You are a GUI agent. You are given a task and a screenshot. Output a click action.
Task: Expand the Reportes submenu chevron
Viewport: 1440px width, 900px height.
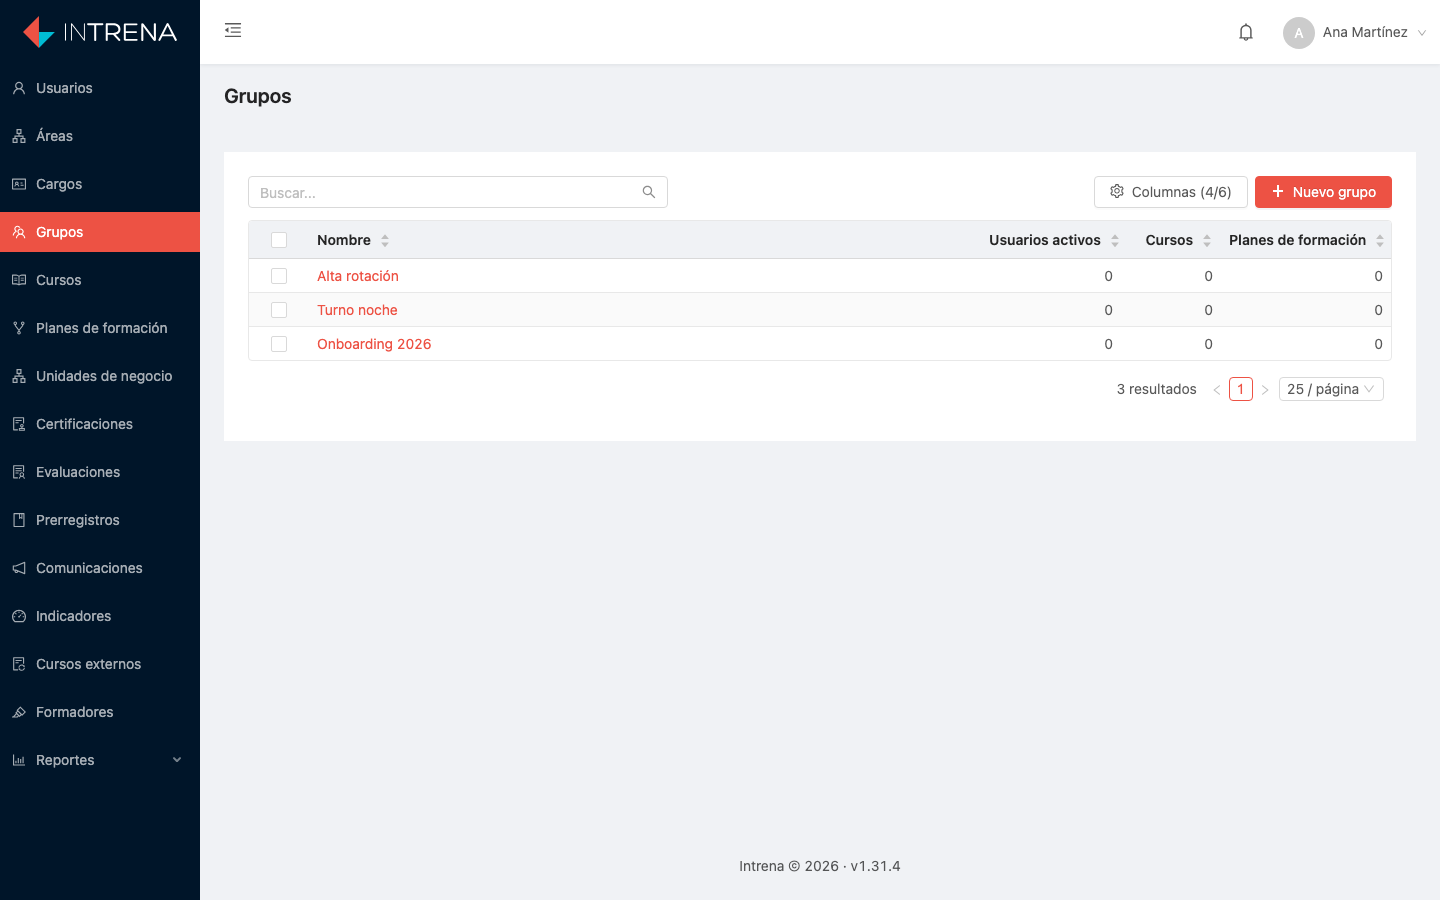pos(177,760)
